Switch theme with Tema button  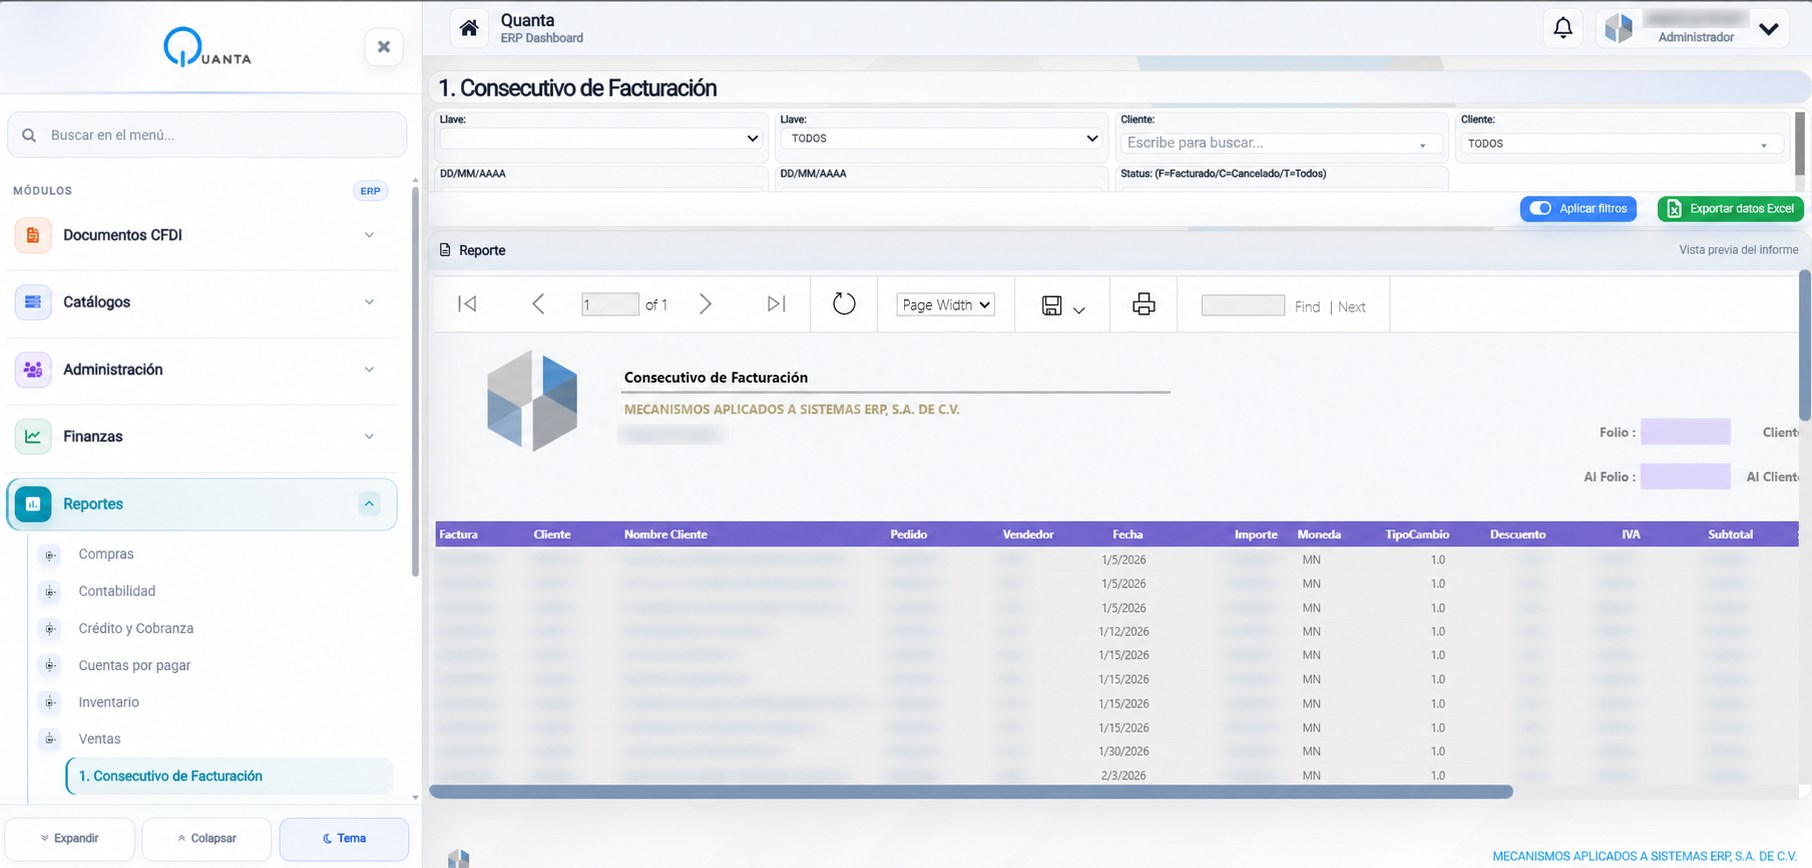point(344,838)
